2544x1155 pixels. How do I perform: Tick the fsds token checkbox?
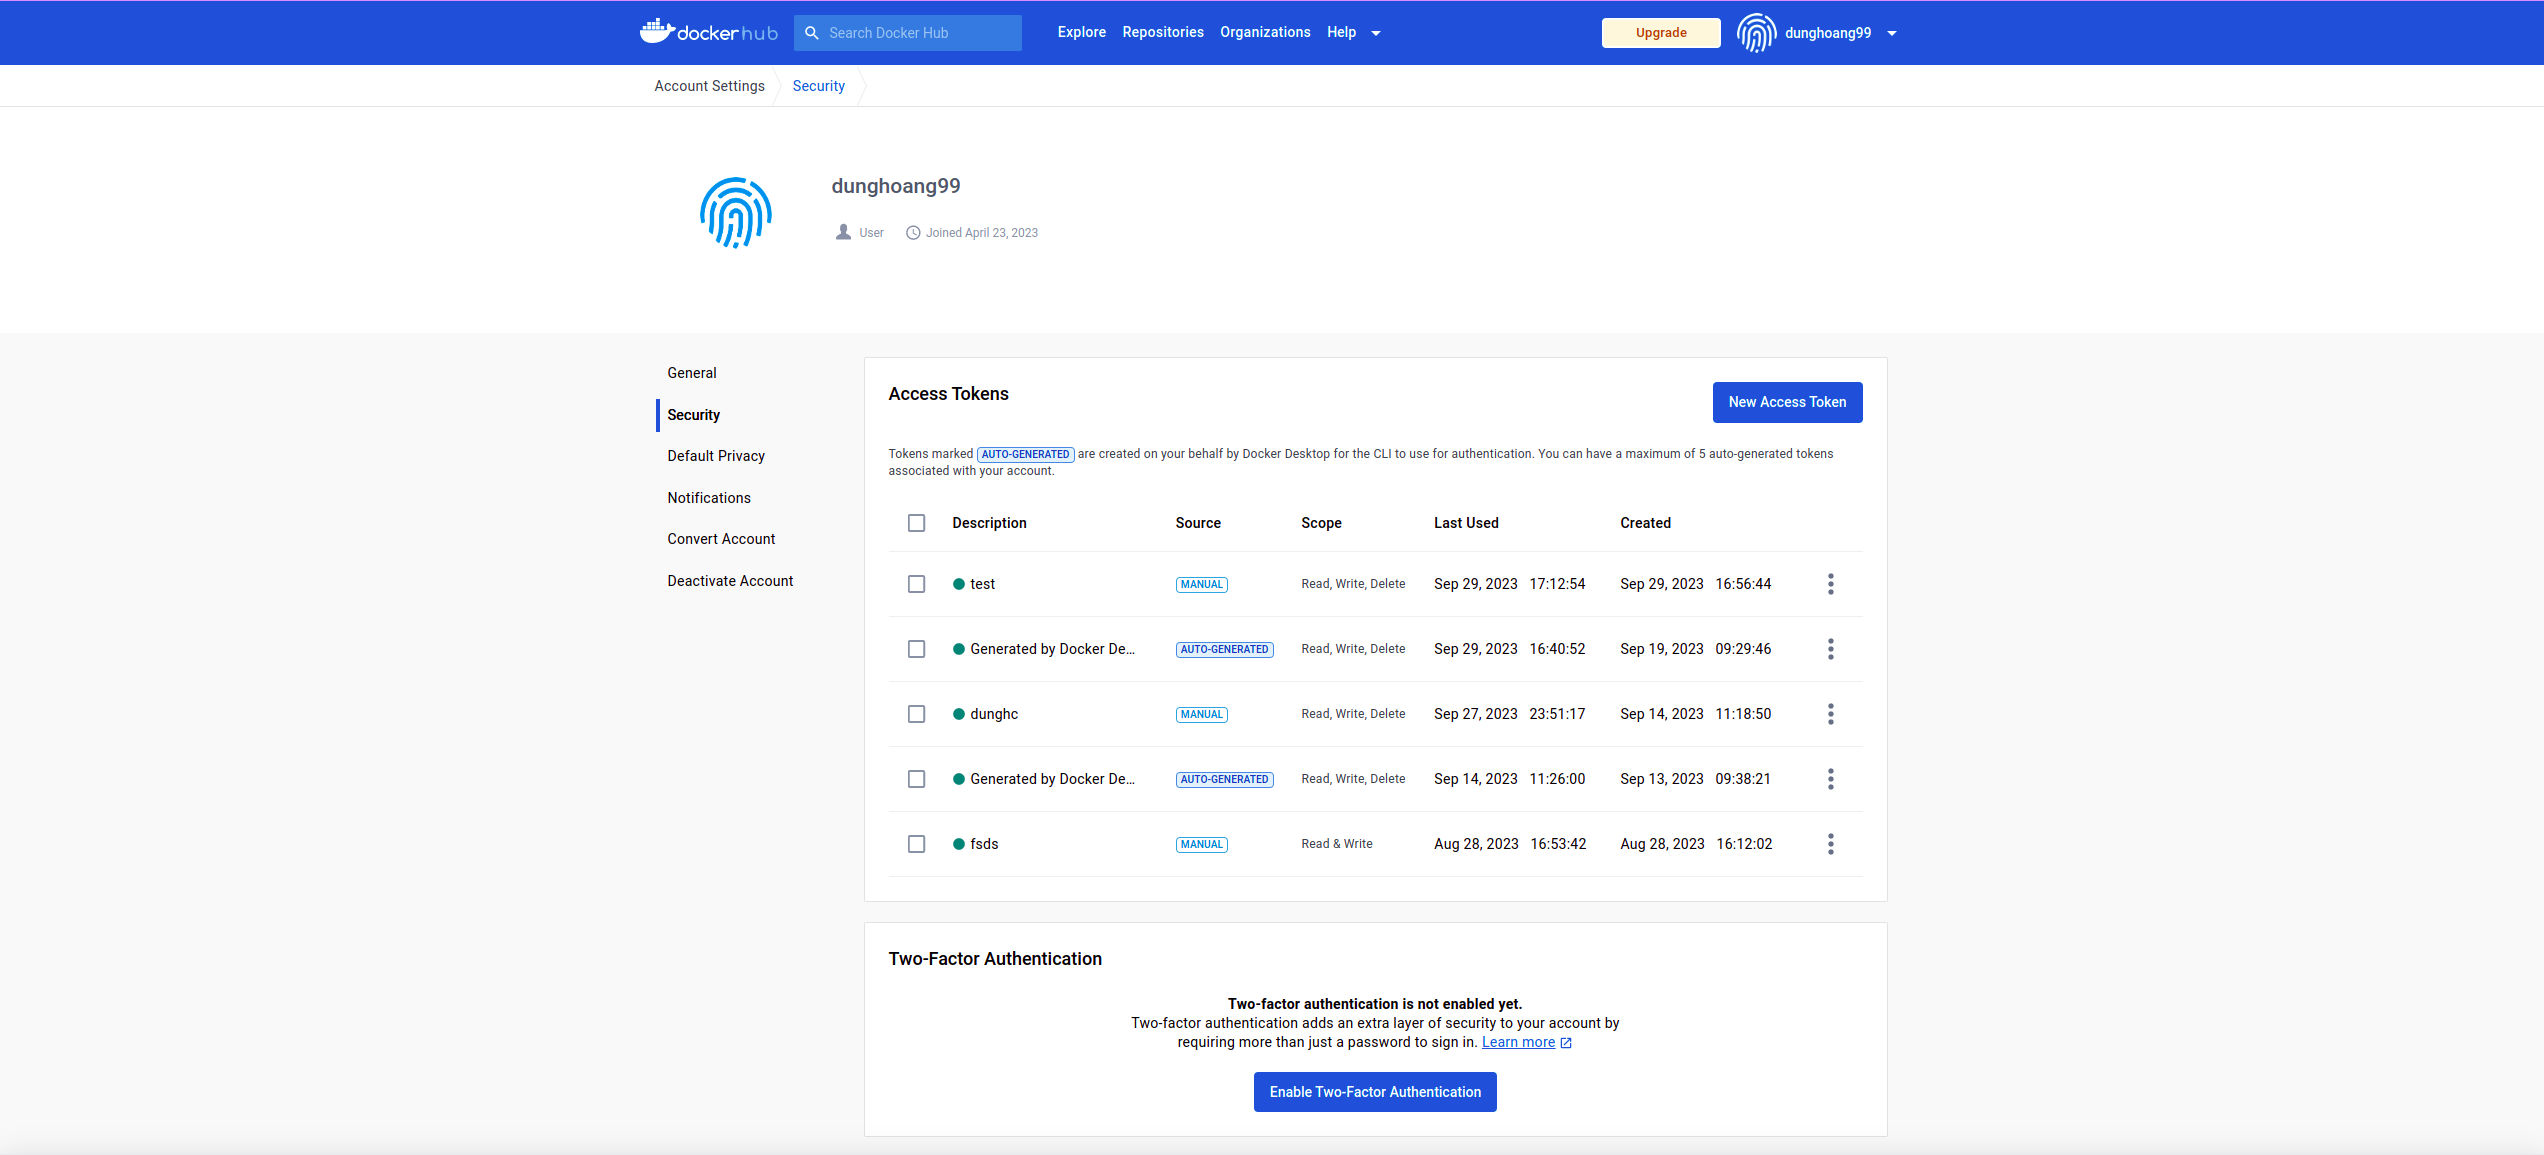tap(916, 844)
